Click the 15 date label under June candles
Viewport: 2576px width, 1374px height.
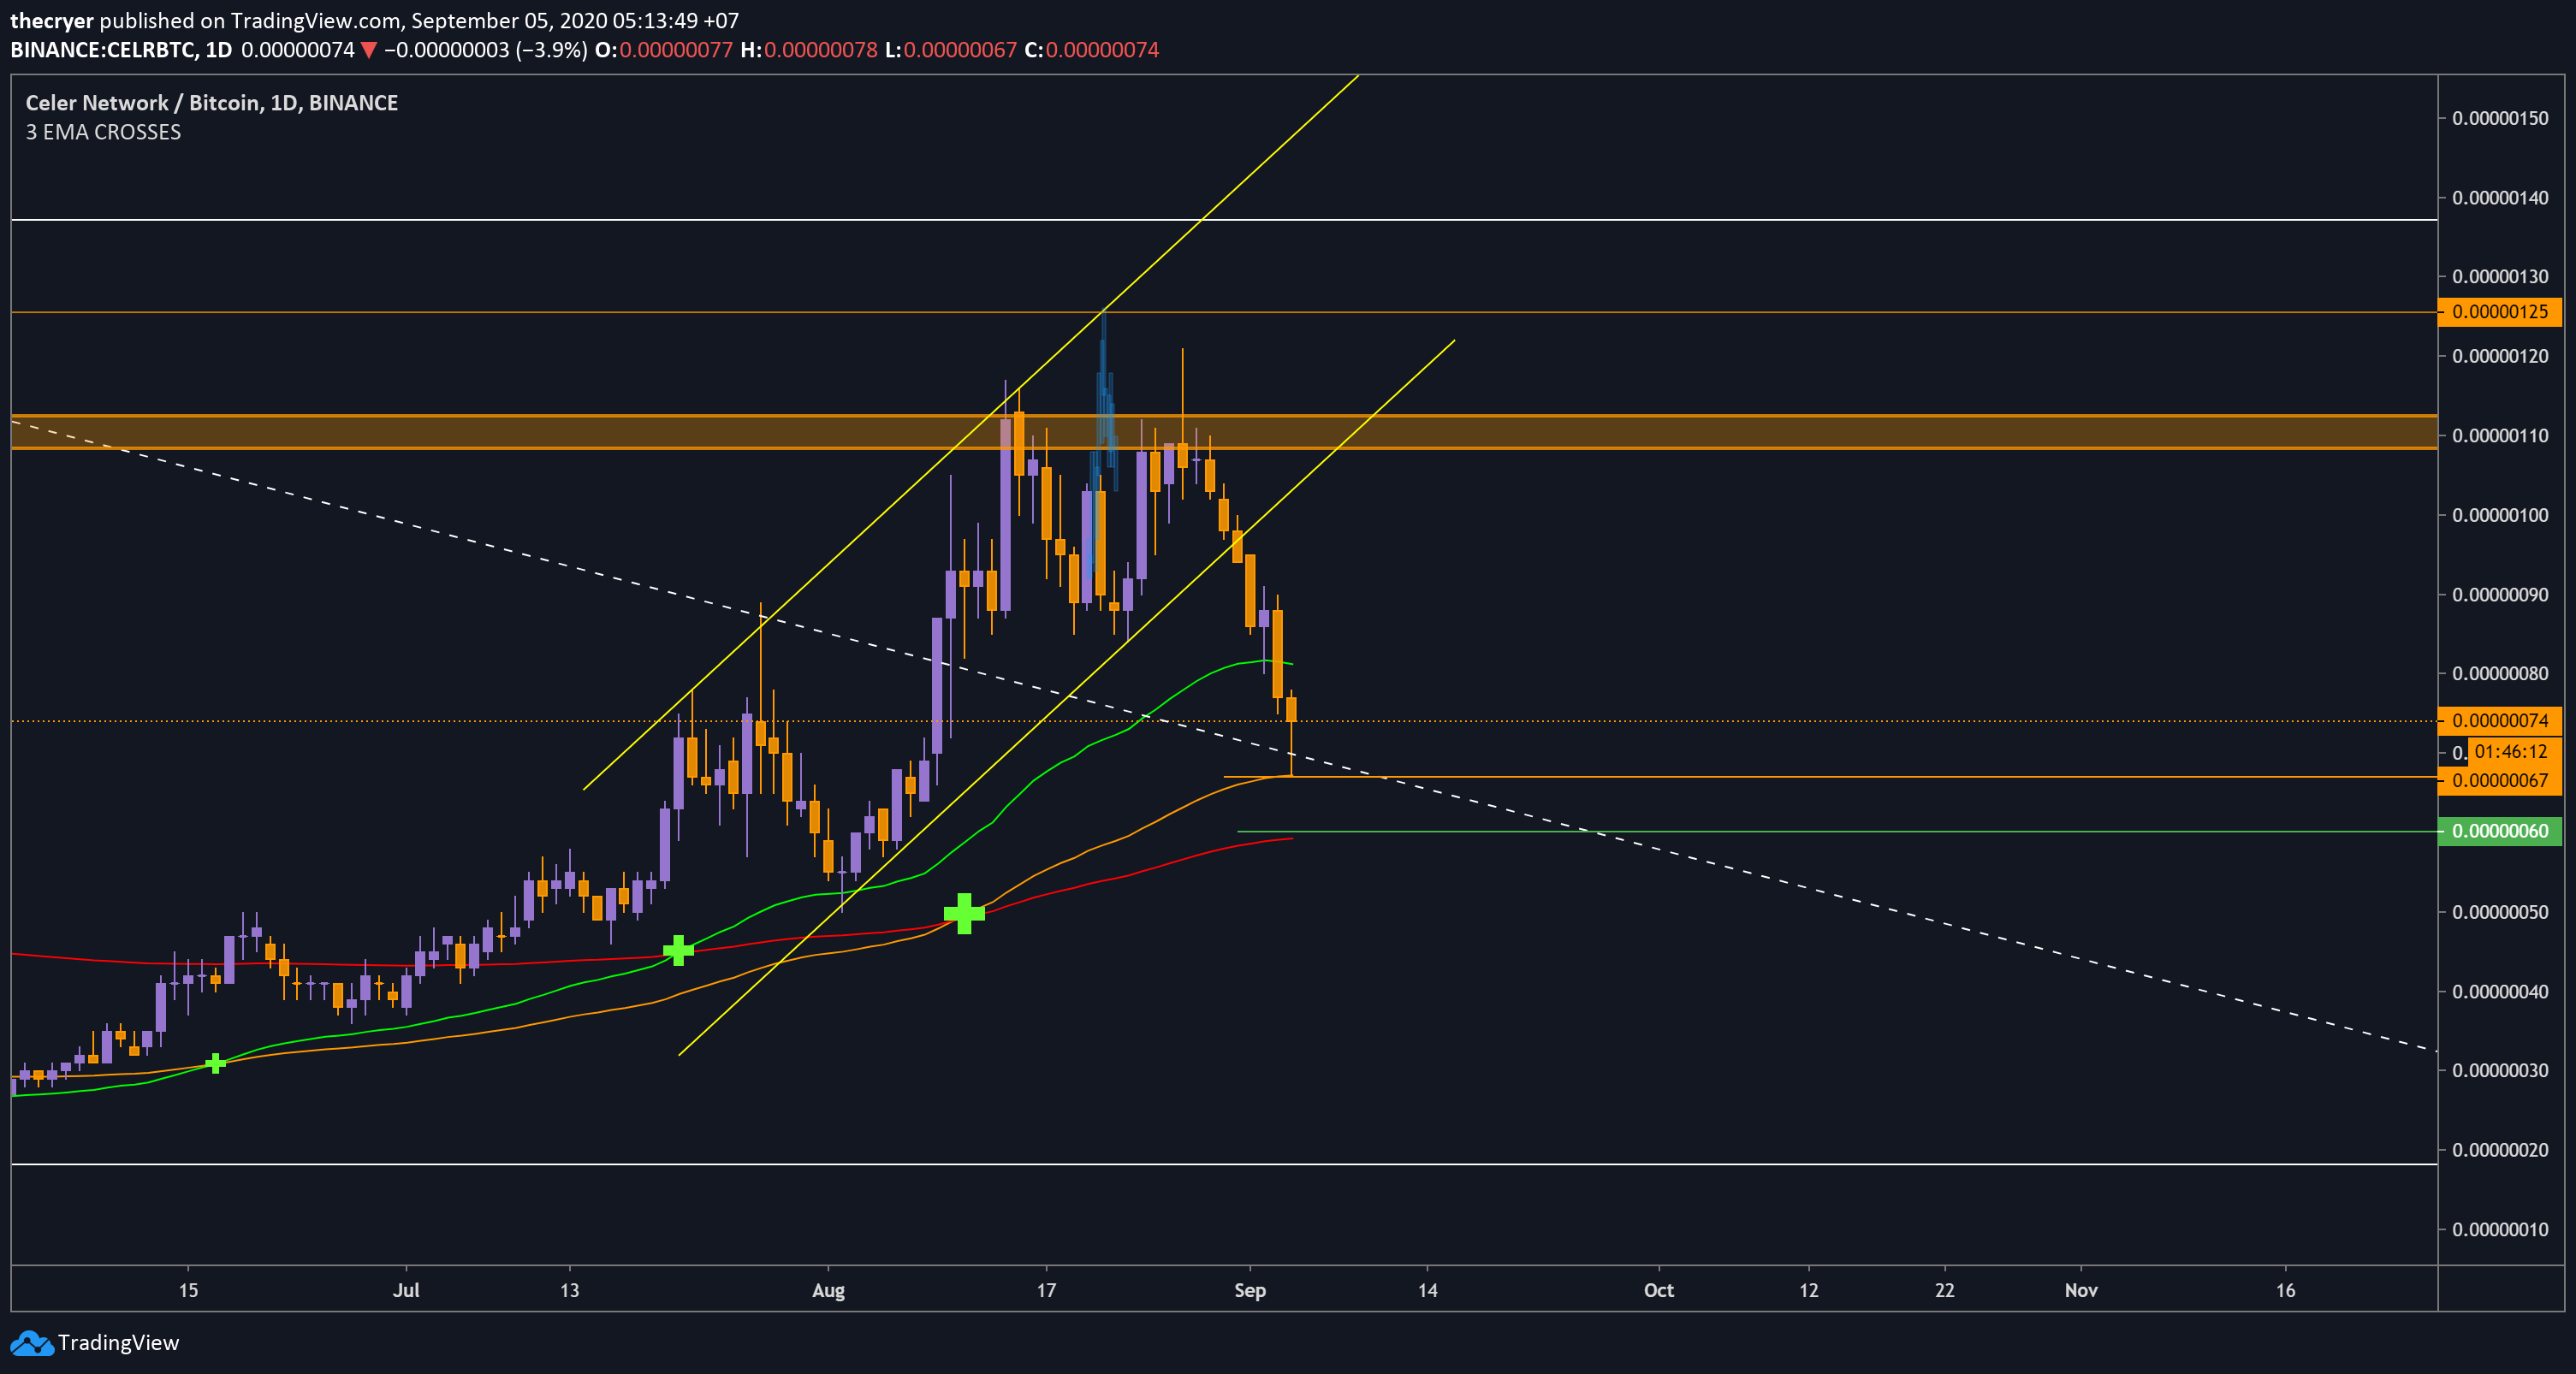click(188, 1290)
